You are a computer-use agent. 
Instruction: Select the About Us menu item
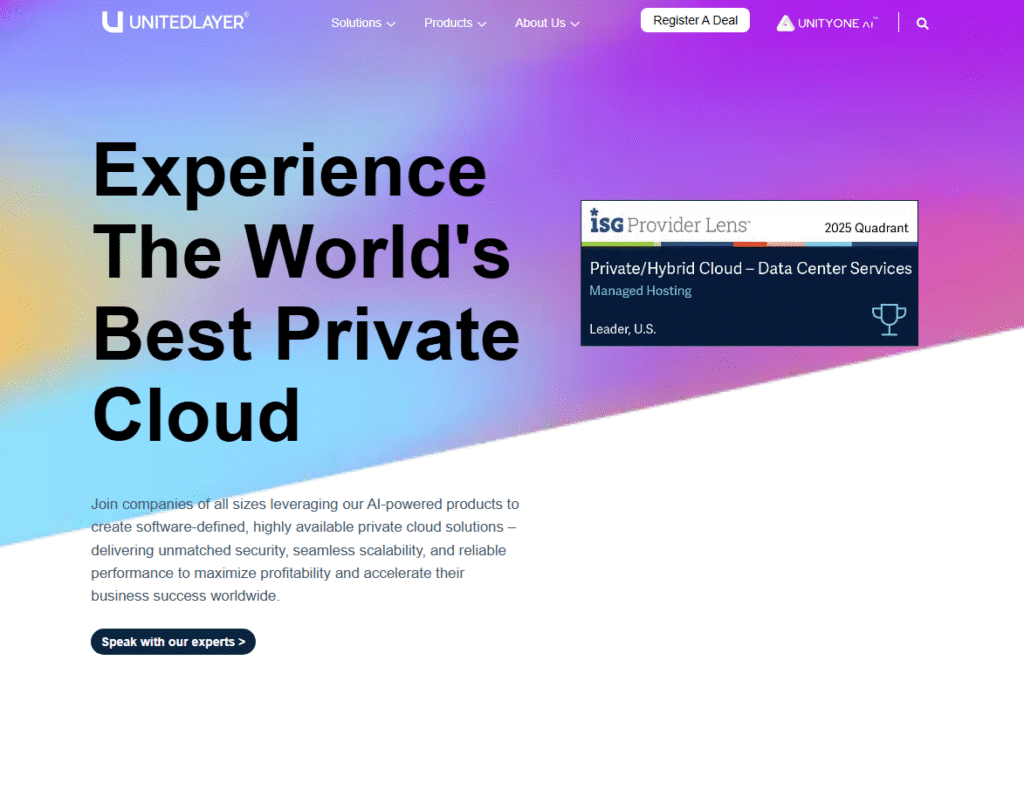coord(540,23)
